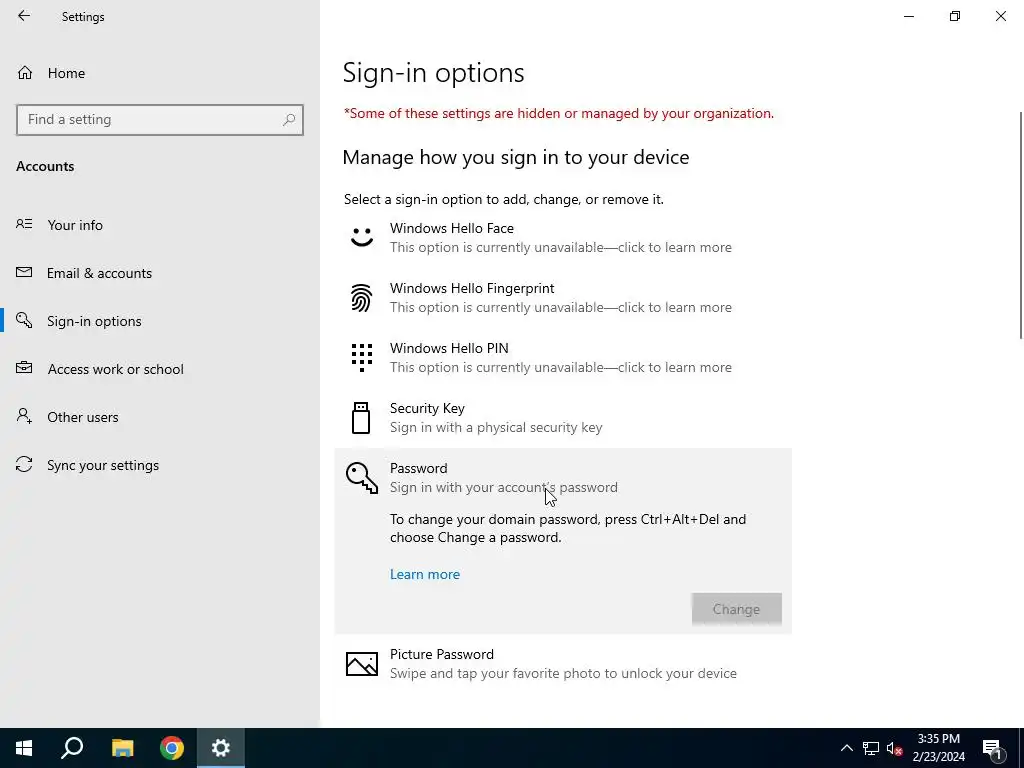Click the Your info person-card icon

coord(24,224)
